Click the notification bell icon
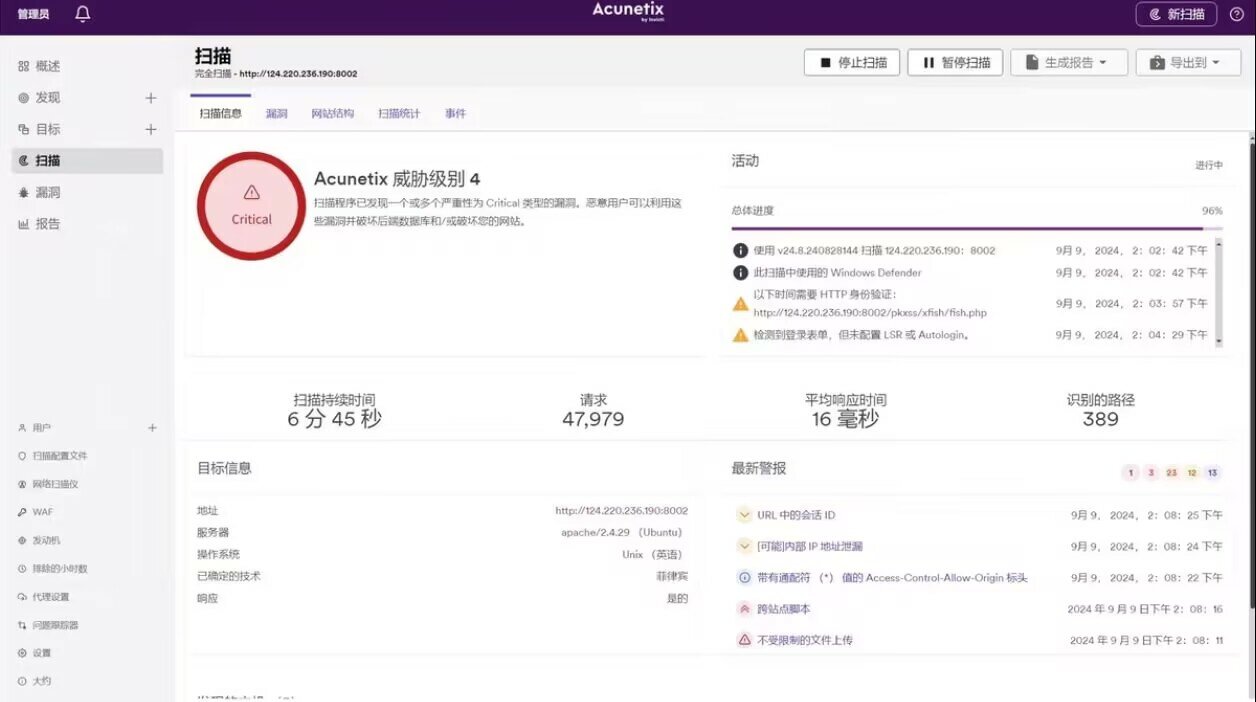Viewport: 1256px width, 702px height. pos(83,14)
